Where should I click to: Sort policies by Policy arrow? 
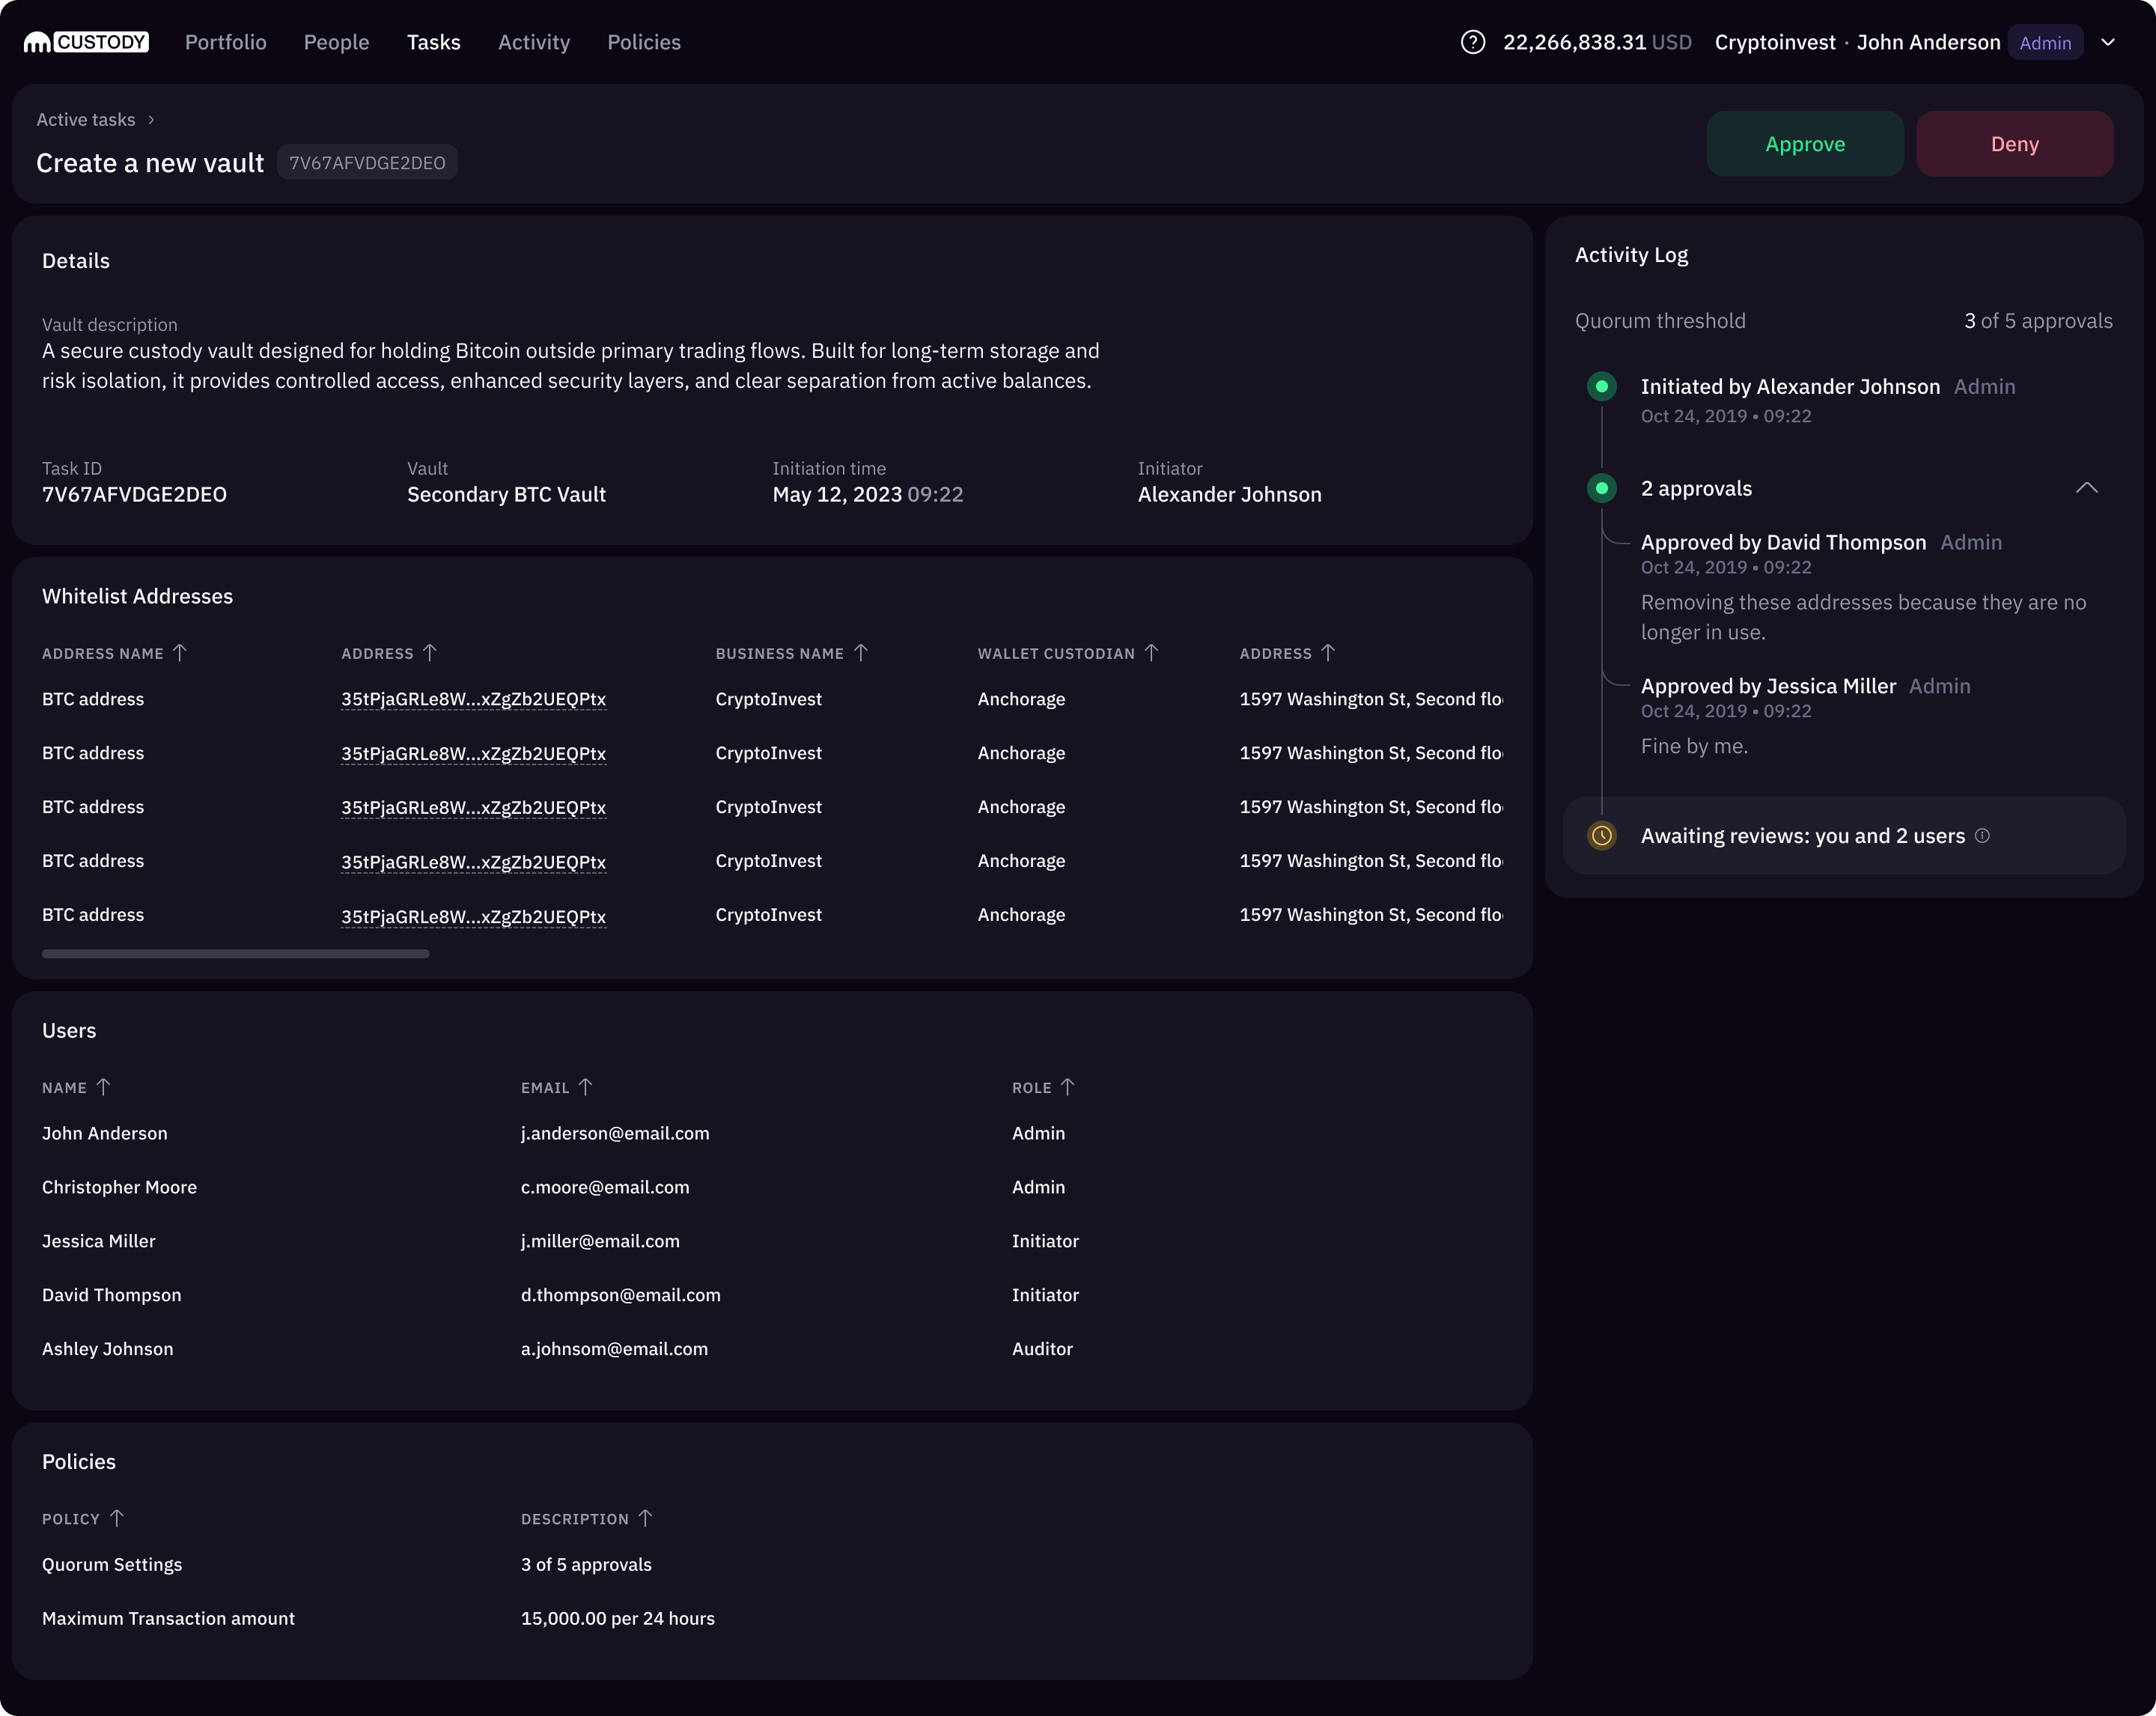[x=117, y=1518]
